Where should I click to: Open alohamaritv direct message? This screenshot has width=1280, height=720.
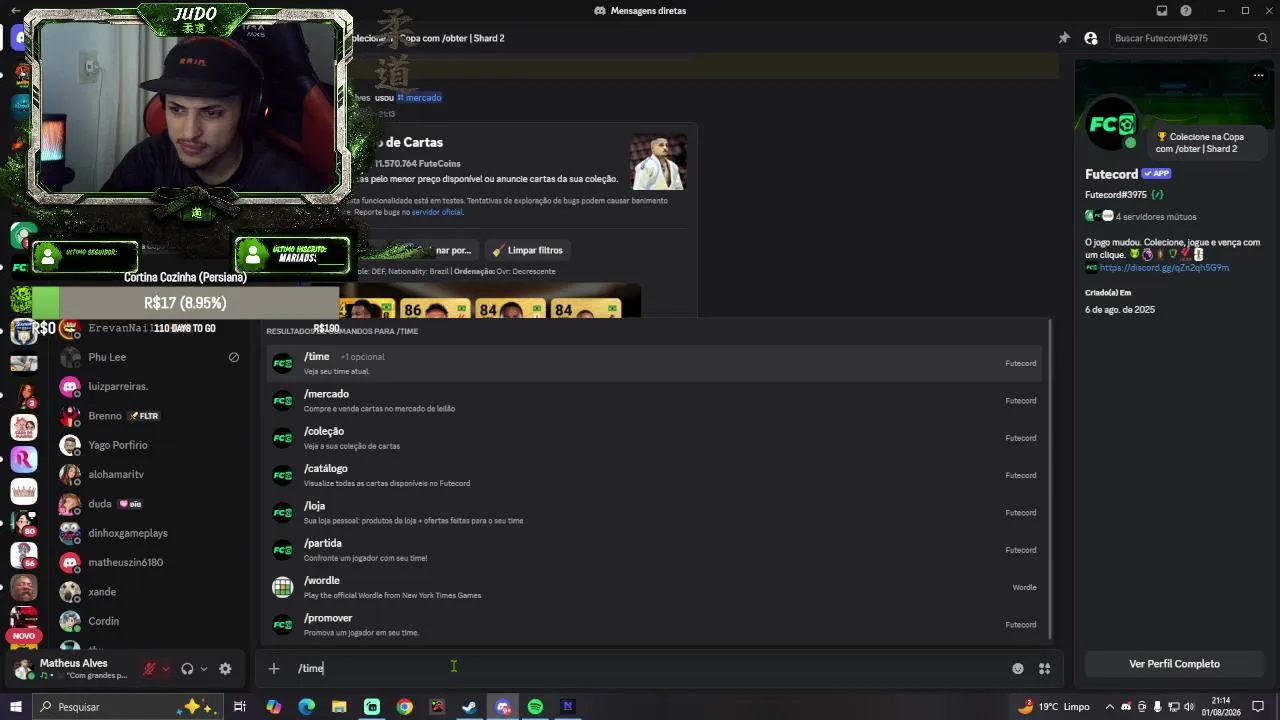coord(150,474)
